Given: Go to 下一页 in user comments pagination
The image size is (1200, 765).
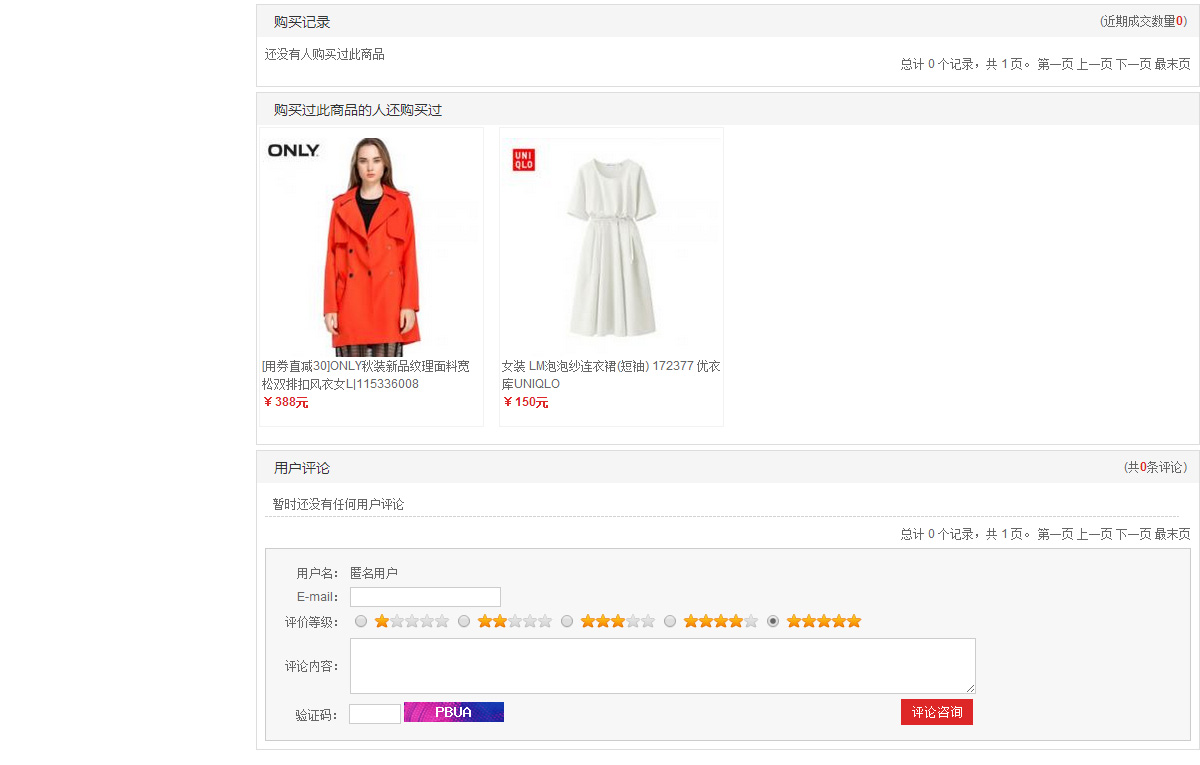Looking at the screenshot, I should pyautogui.click(x=1133, y=534).
